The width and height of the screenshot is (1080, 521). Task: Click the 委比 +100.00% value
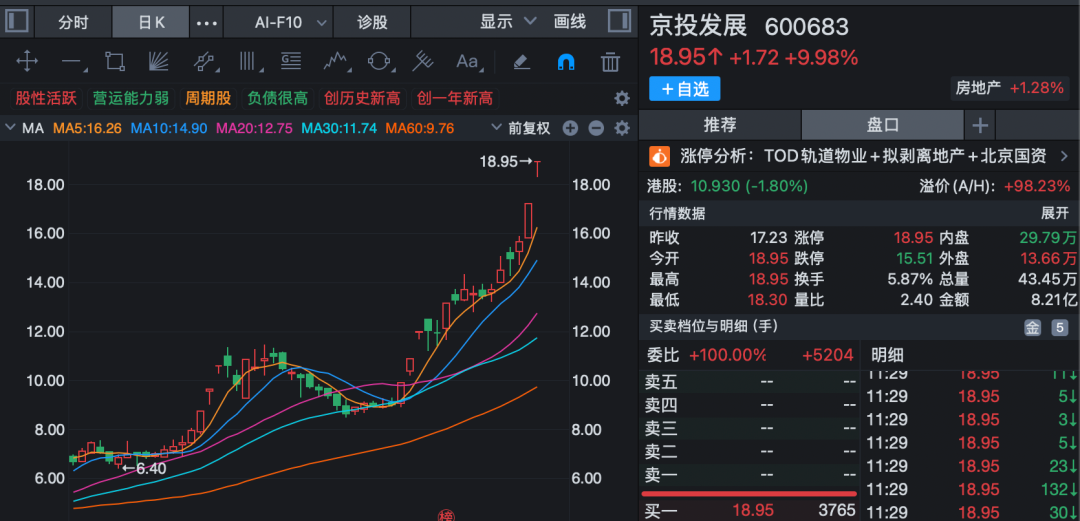click(x=728, y=356)
